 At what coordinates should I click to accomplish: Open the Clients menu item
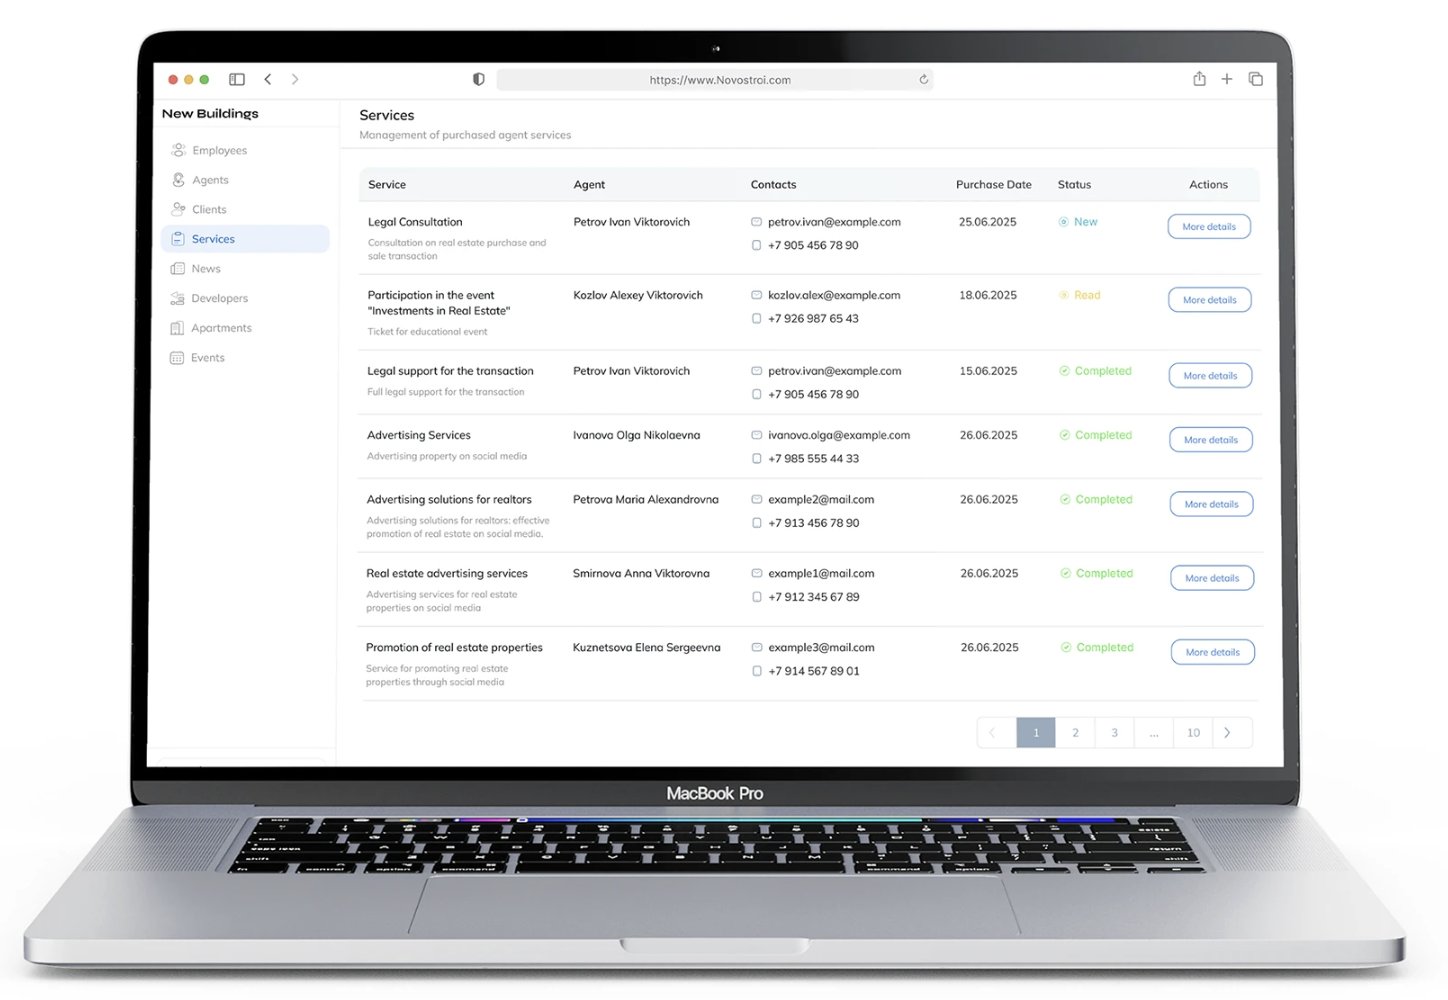[x=209, y=209]
